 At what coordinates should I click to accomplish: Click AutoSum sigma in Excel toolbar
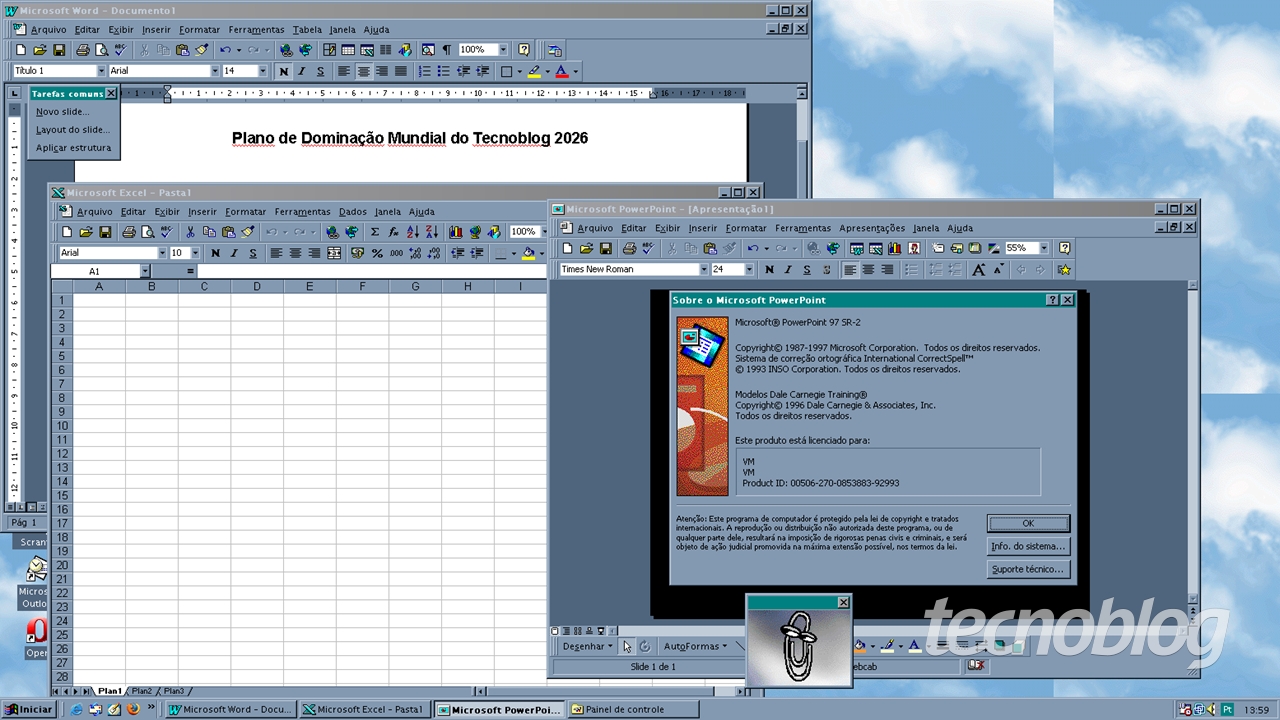(x=375, y=232)
